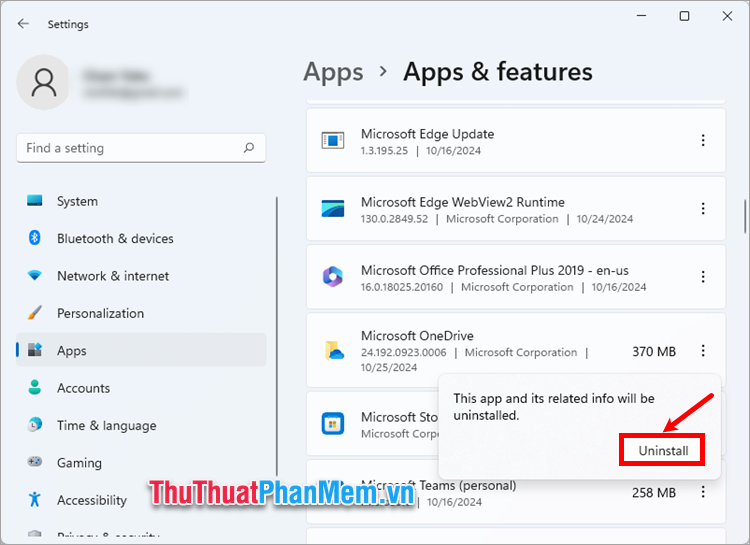Viewport: 750px width, 545px height.
Task: Click the Wi-Fi icon next to Network & internet
Action: tap(34, 275)
